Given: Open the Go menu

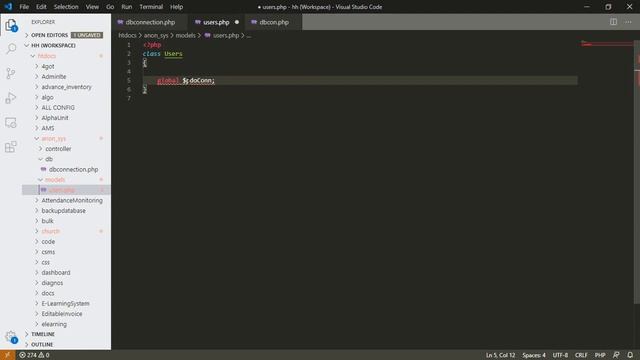Looking at the screenshot, I should pos(110,7).
